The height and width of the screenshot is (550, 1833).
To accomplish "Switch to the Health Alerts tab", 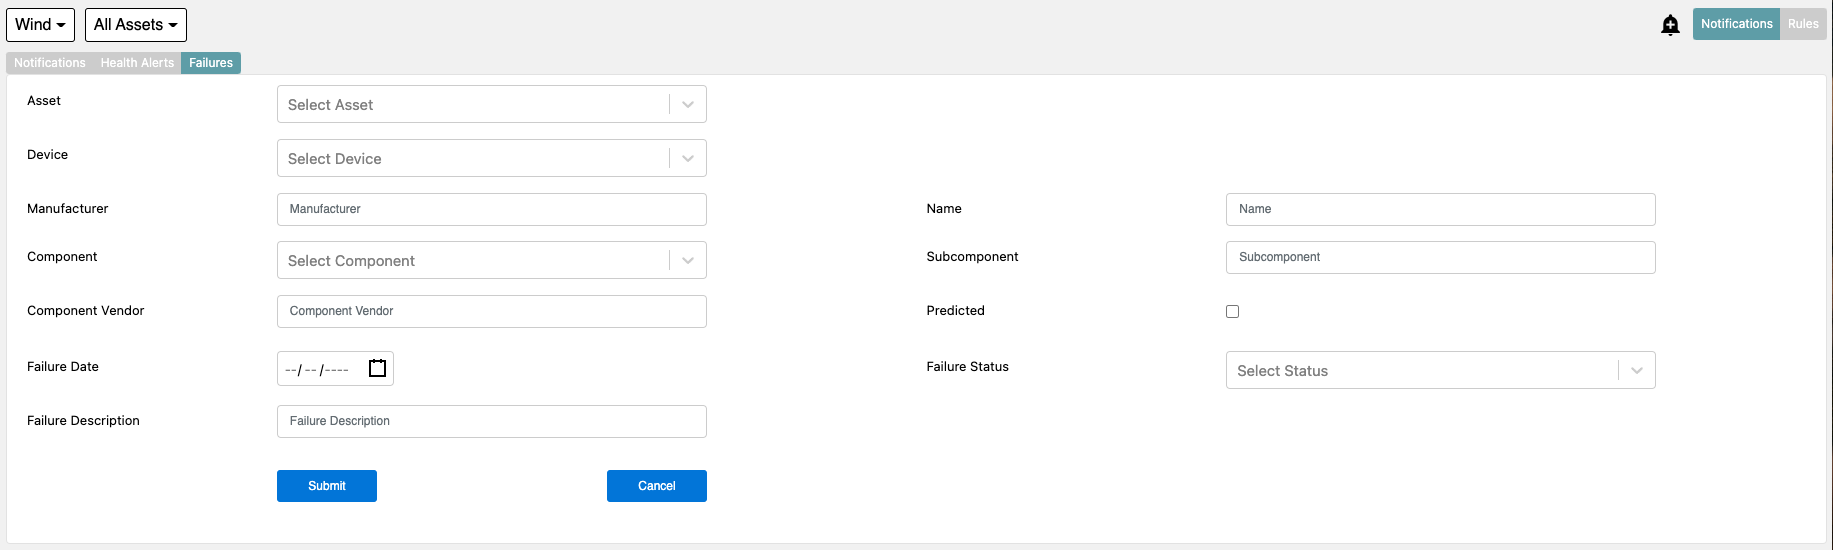I will tap(137, 63).
